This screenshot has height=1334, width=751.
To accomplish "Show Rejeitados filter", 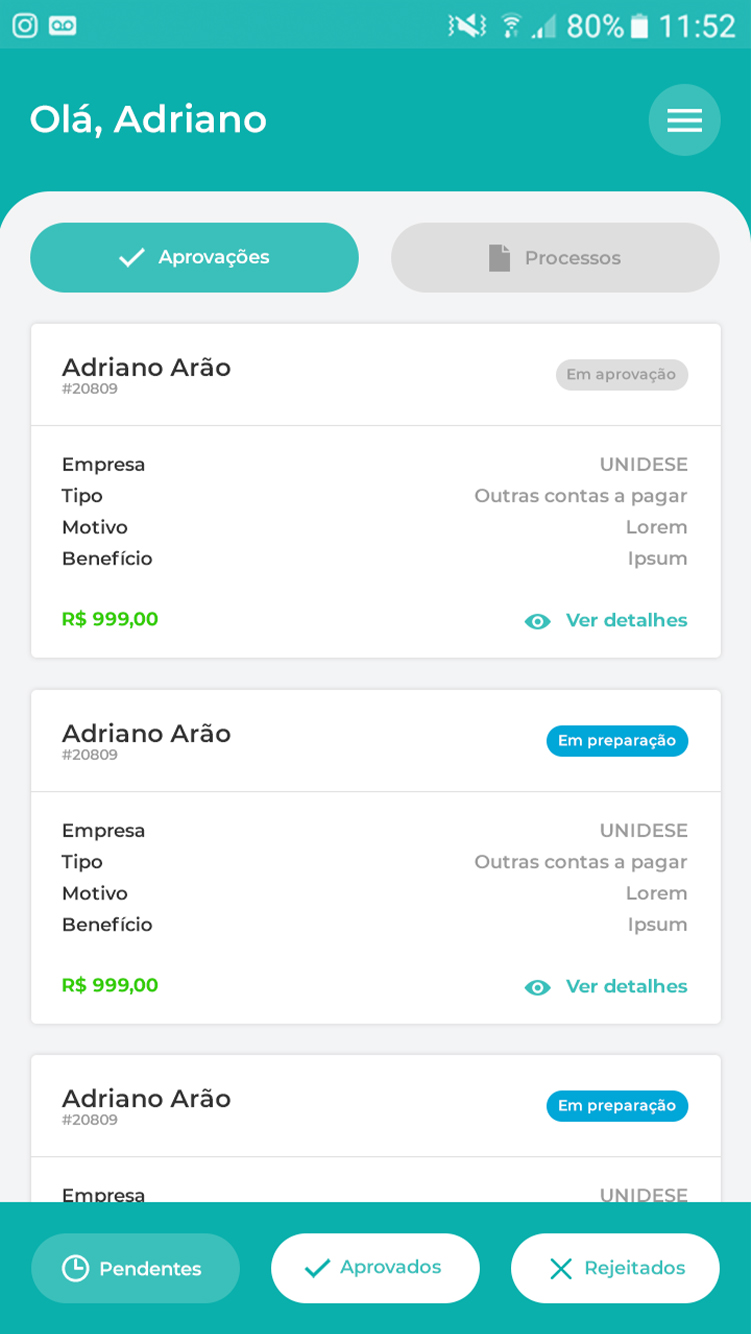I will click(615, 1268).
